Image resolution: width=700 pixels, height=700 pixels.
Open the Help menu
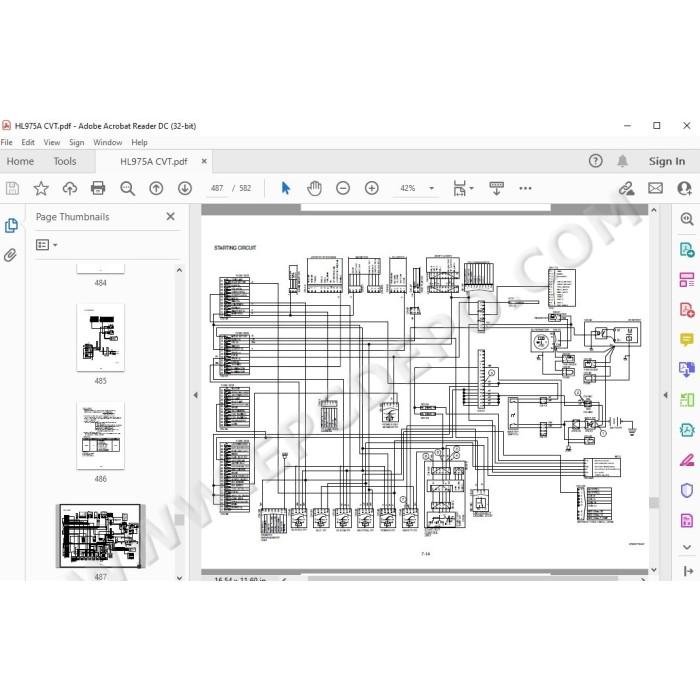(139, 142)
